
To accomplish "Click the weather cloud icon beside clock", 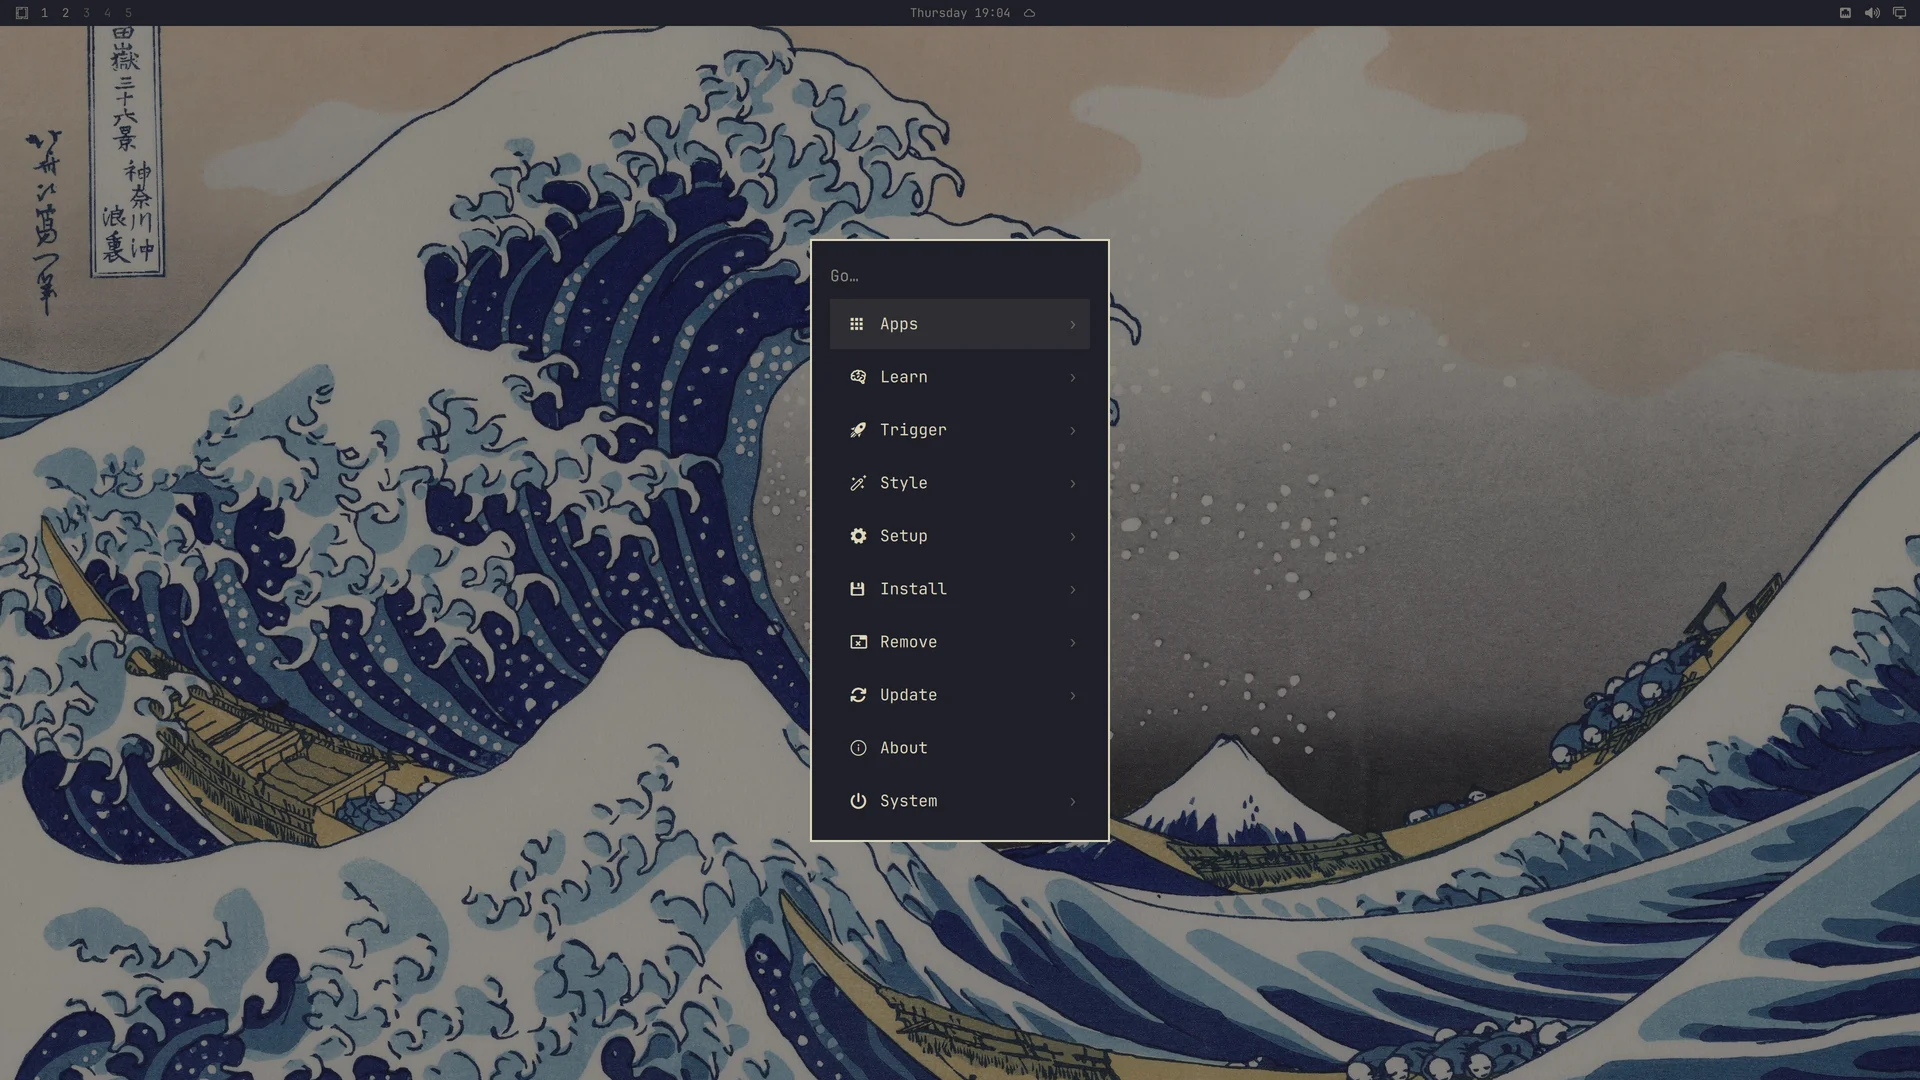I will [1029, 13].
